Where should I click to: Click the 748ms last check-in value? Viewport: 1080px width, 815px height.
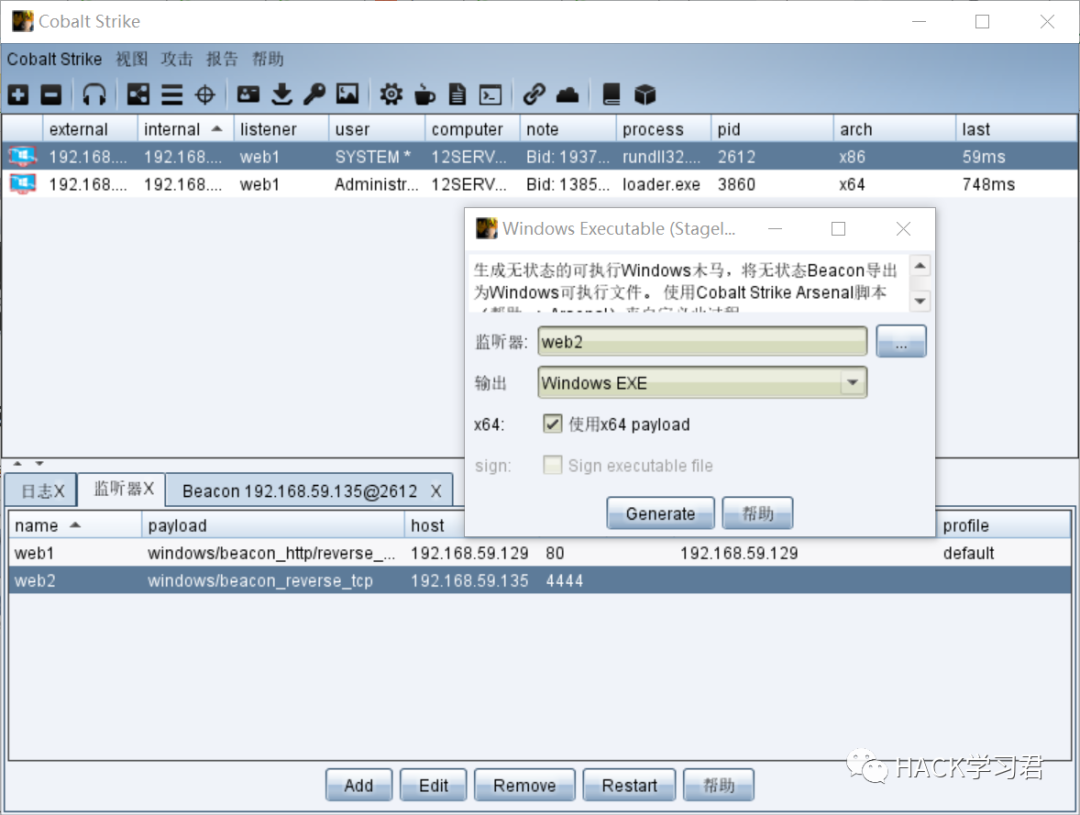pyautogui.click(x=988, y=184)
